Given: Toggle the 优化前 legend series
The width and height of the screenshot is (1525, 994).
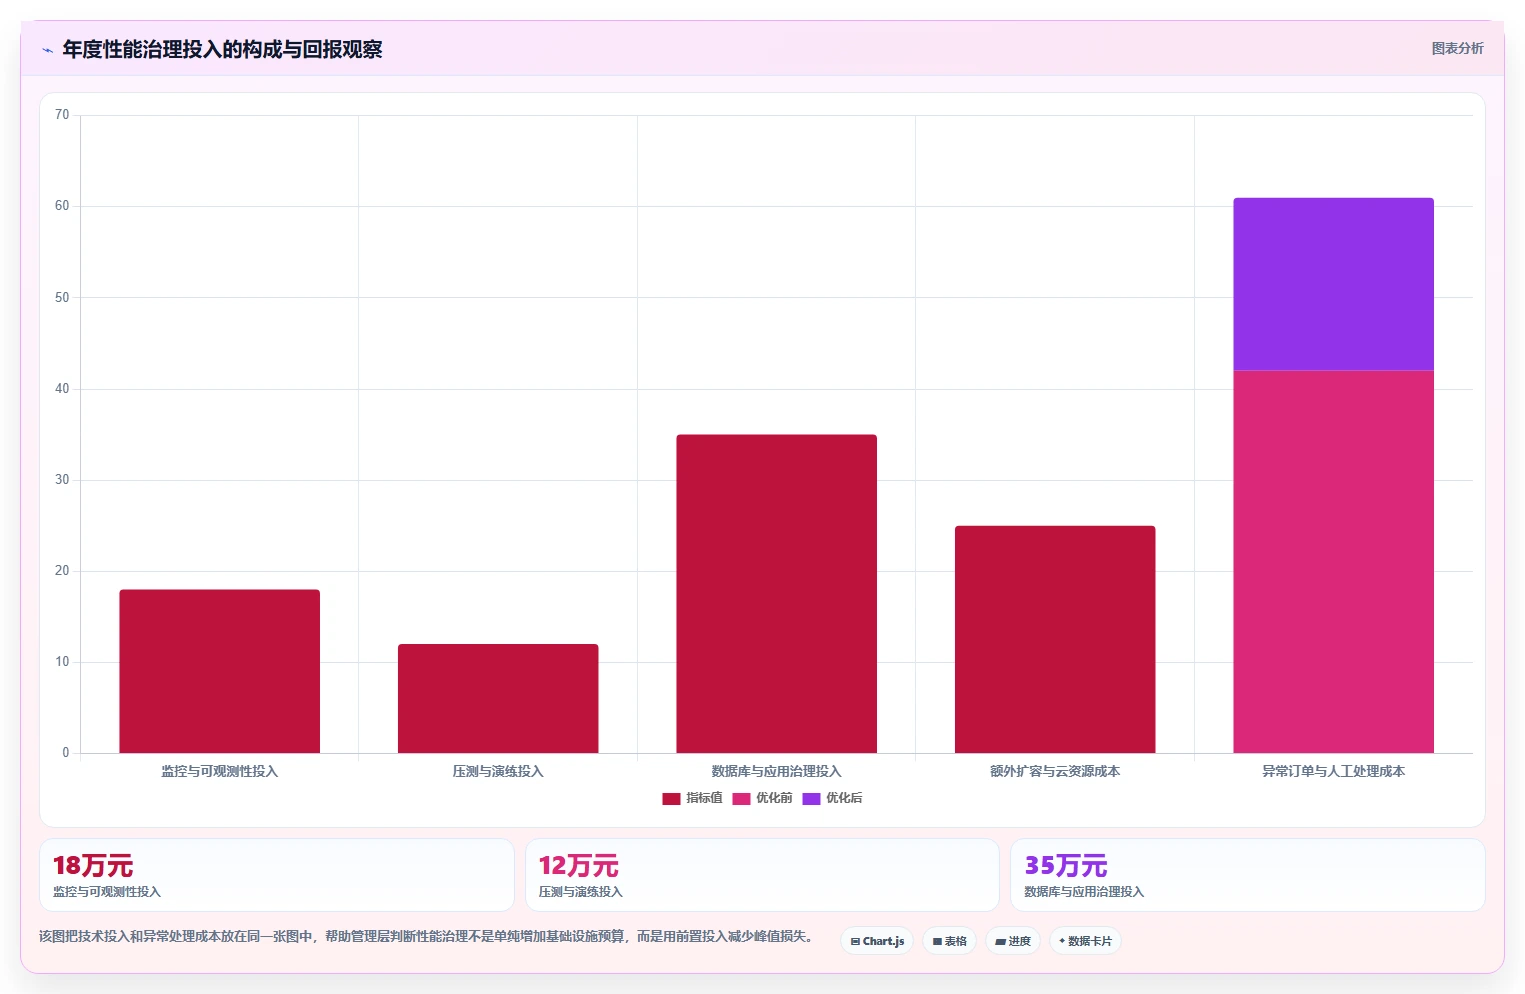Looking at the screenshot, I should [x=762, y=798].
